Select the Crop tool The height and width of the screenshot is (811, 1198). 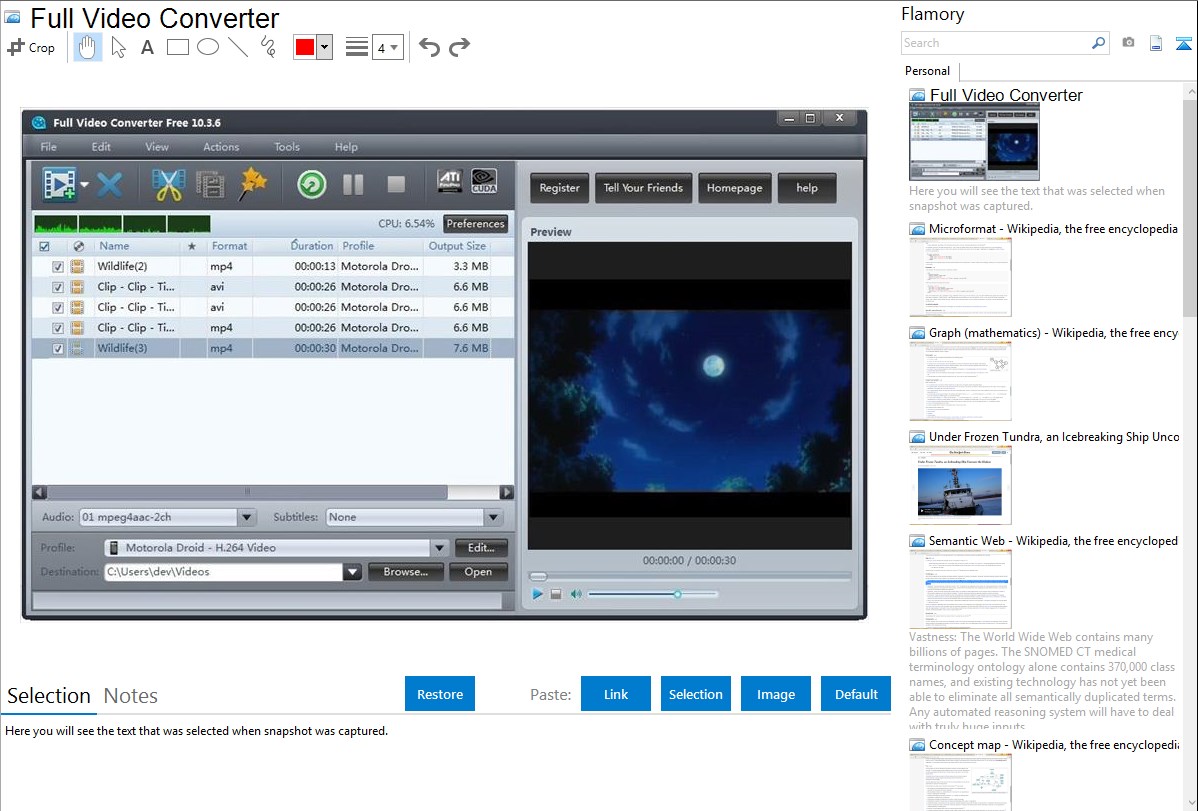31,47
